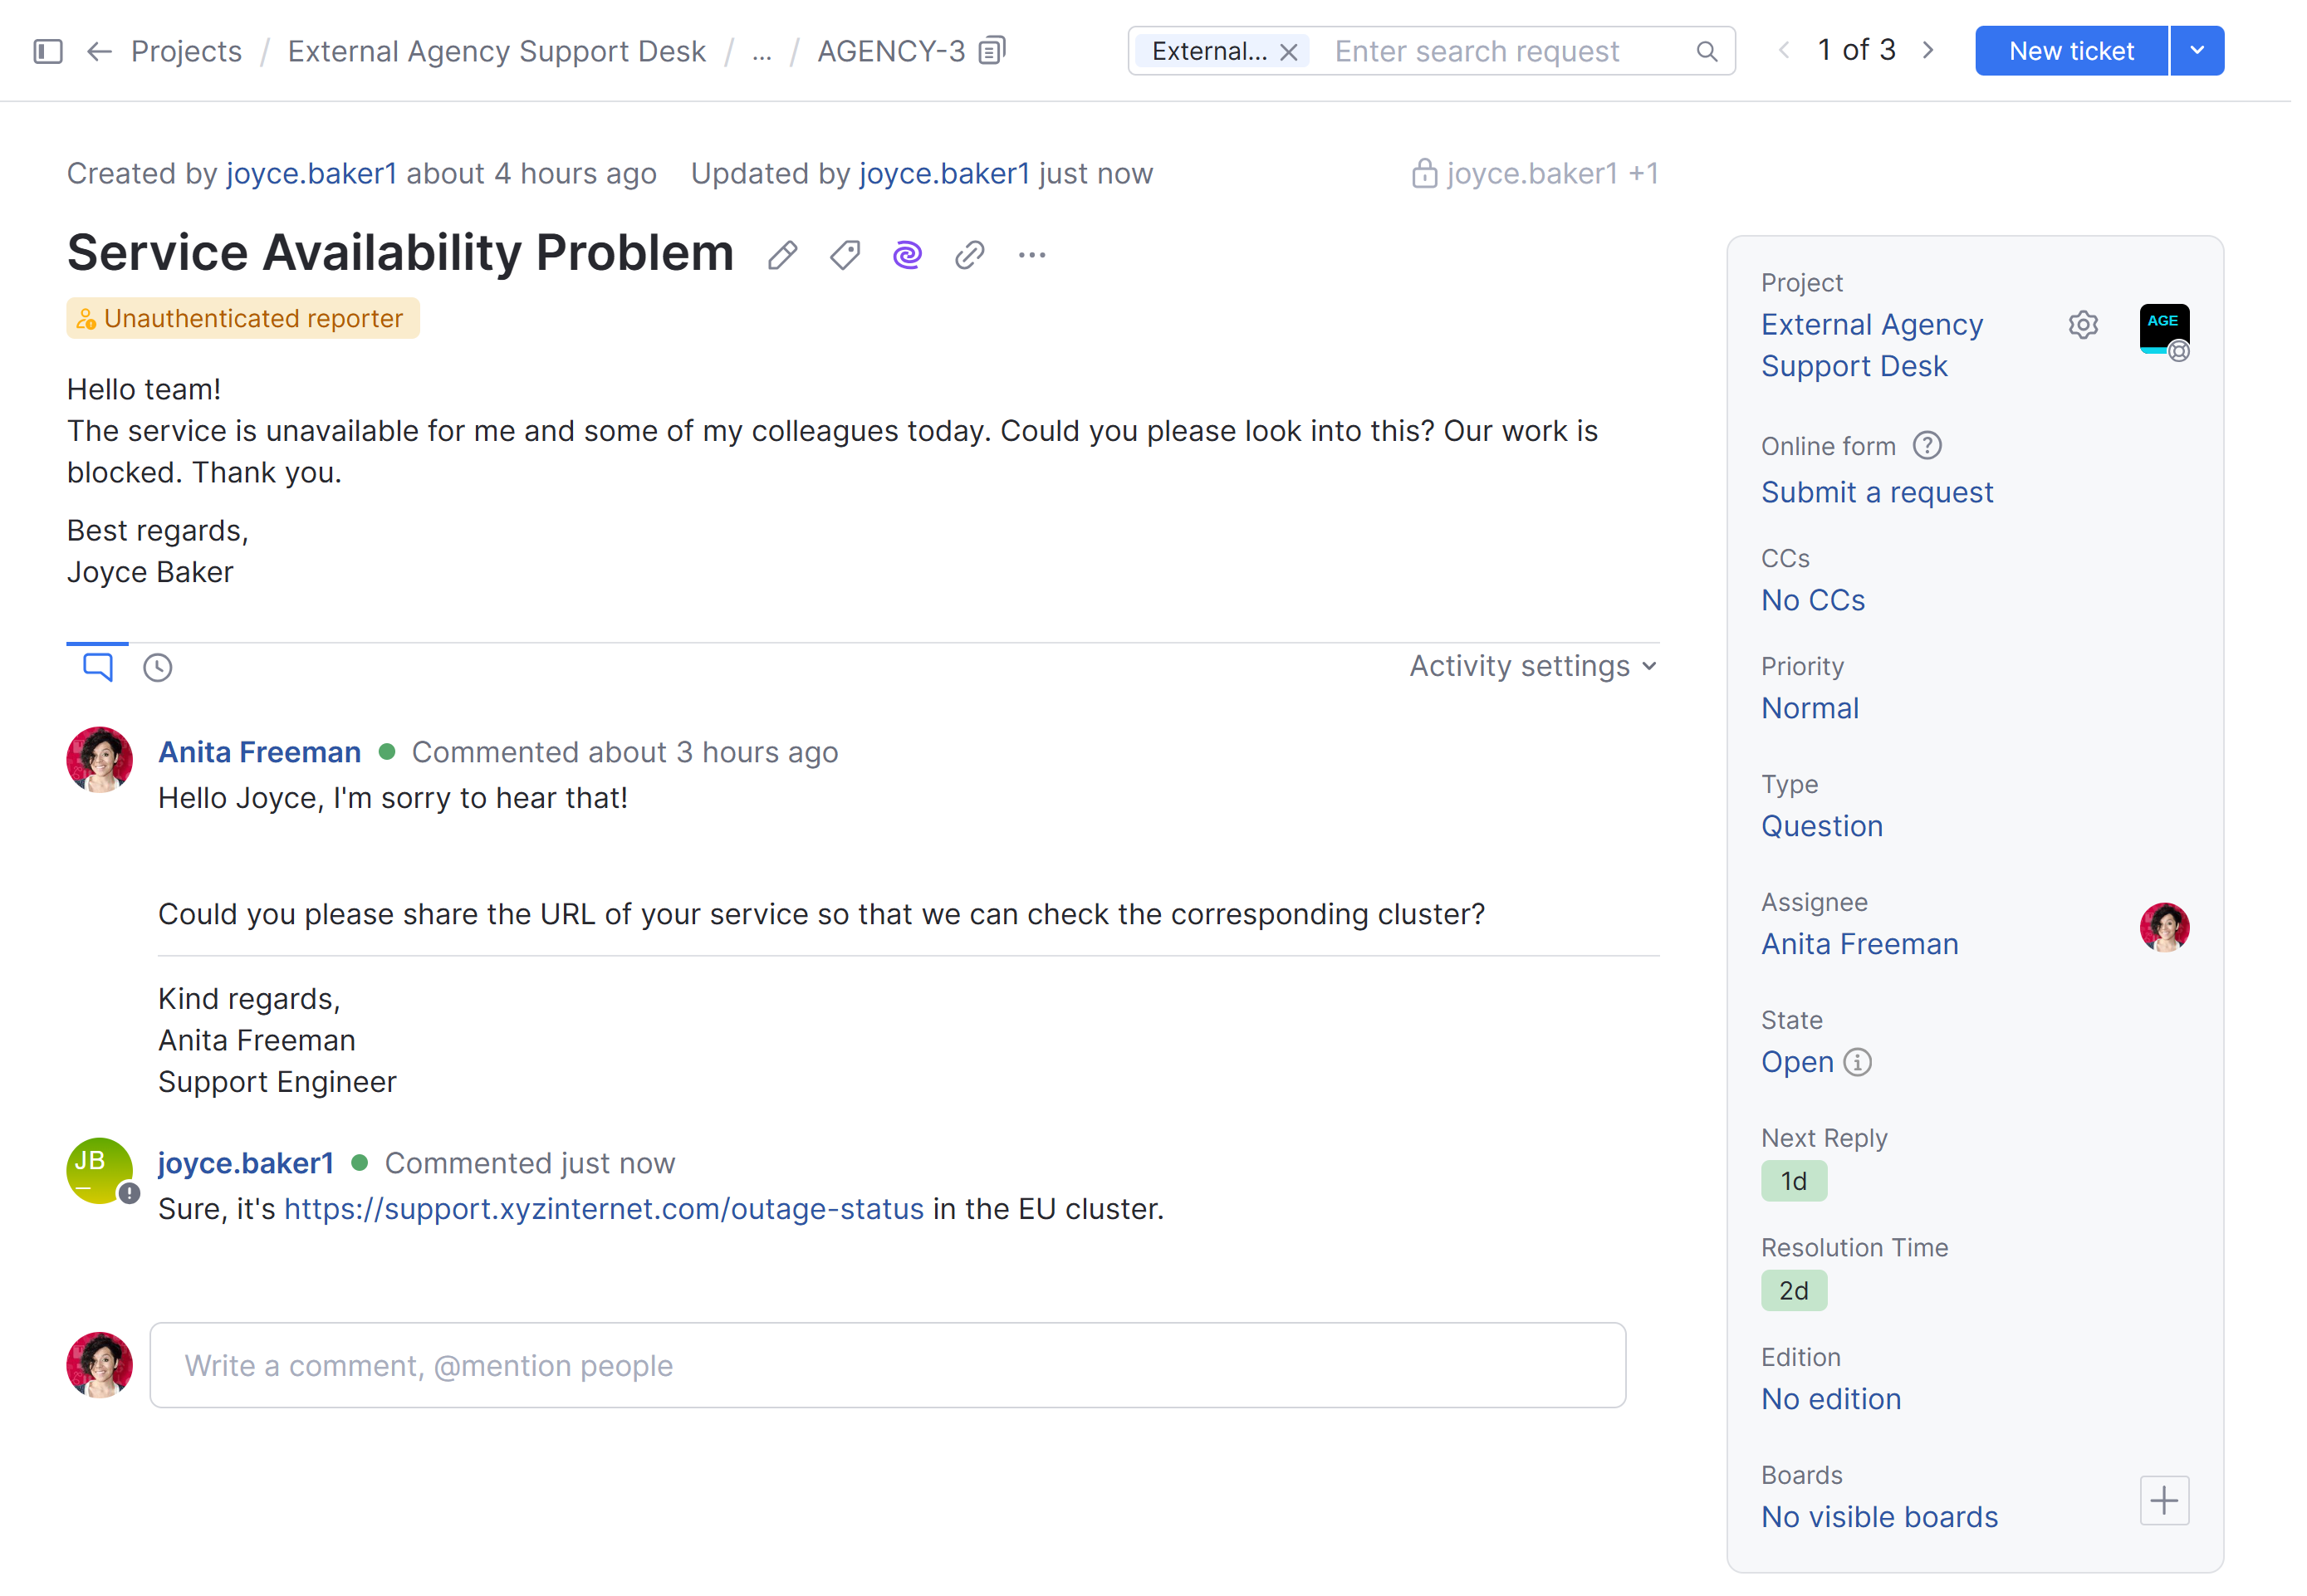
Task: Open the New ticket dropdown arrow
Action: 2197,51
